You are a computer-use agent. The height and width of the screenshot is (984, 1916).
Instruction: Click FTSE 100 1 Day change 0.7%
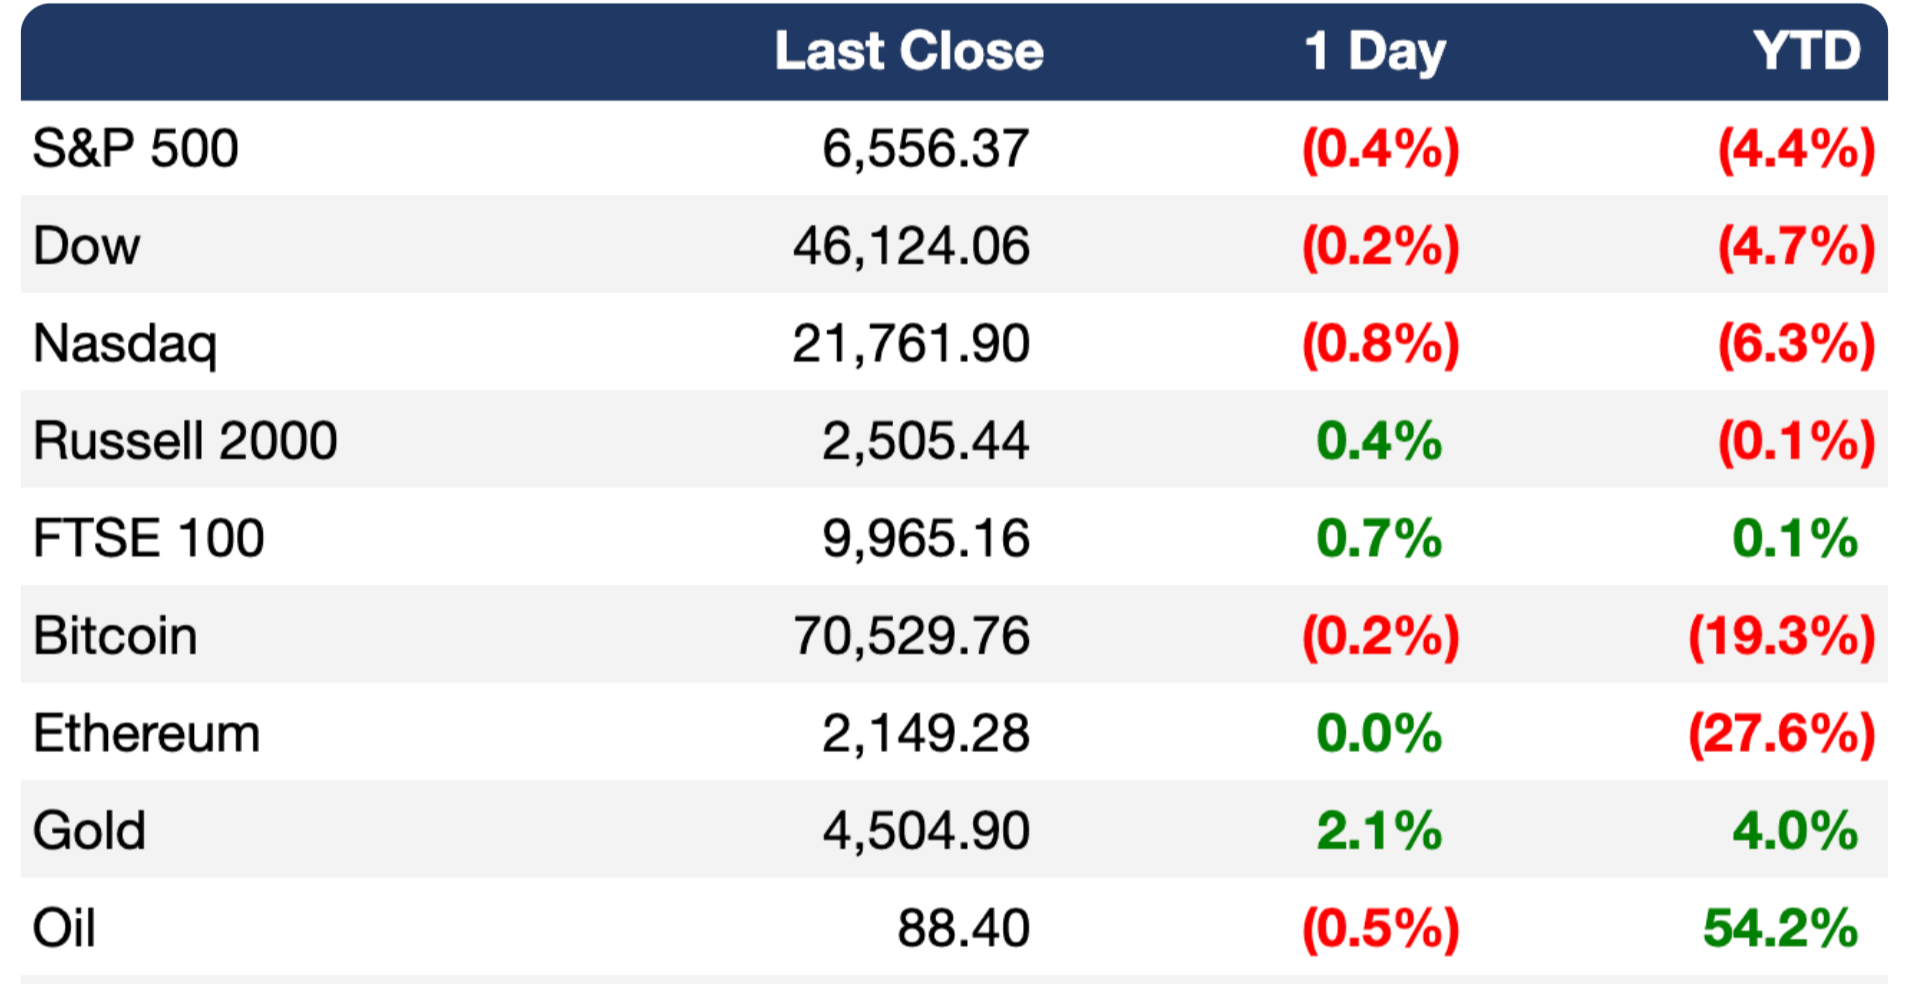point(1379,538)
